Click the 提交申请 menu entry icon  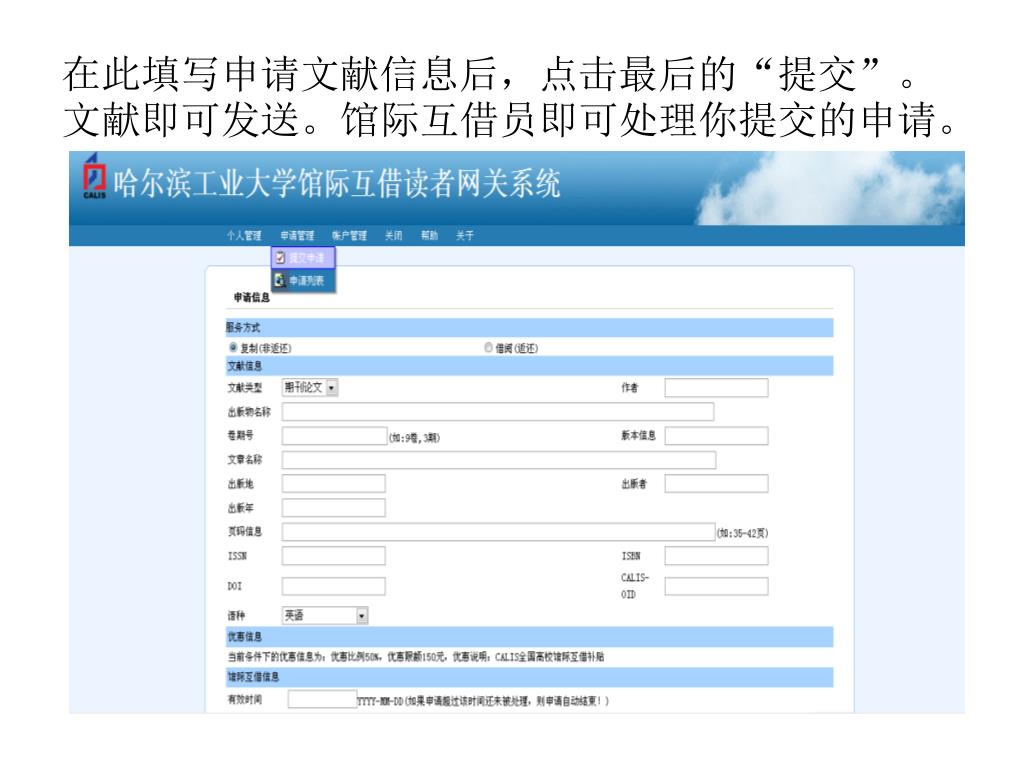(280, 258)
